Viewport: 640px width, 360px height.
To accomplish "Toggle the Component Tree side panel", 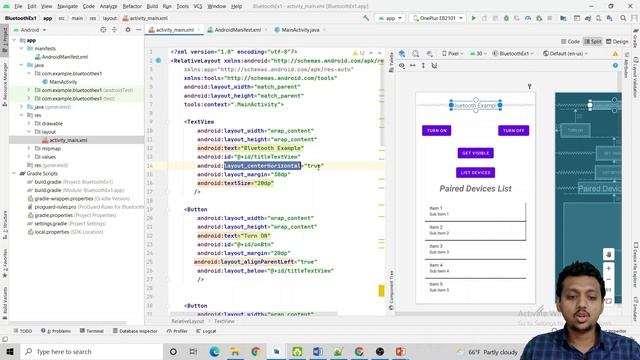I will coord(391,290).
